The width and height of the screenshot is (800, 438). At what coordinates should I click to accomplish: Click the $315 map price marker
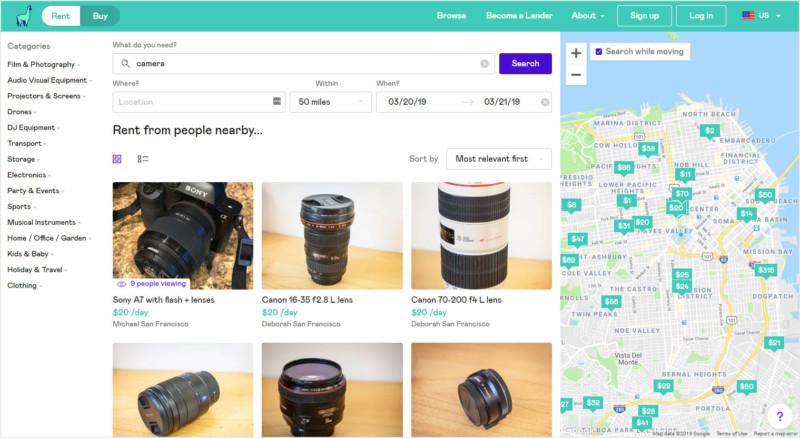(x=766, y=270)
